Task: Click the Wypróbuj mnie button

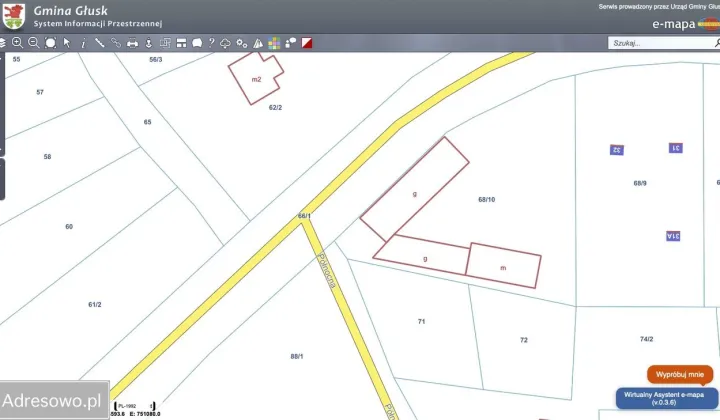Action: point(680,375)
